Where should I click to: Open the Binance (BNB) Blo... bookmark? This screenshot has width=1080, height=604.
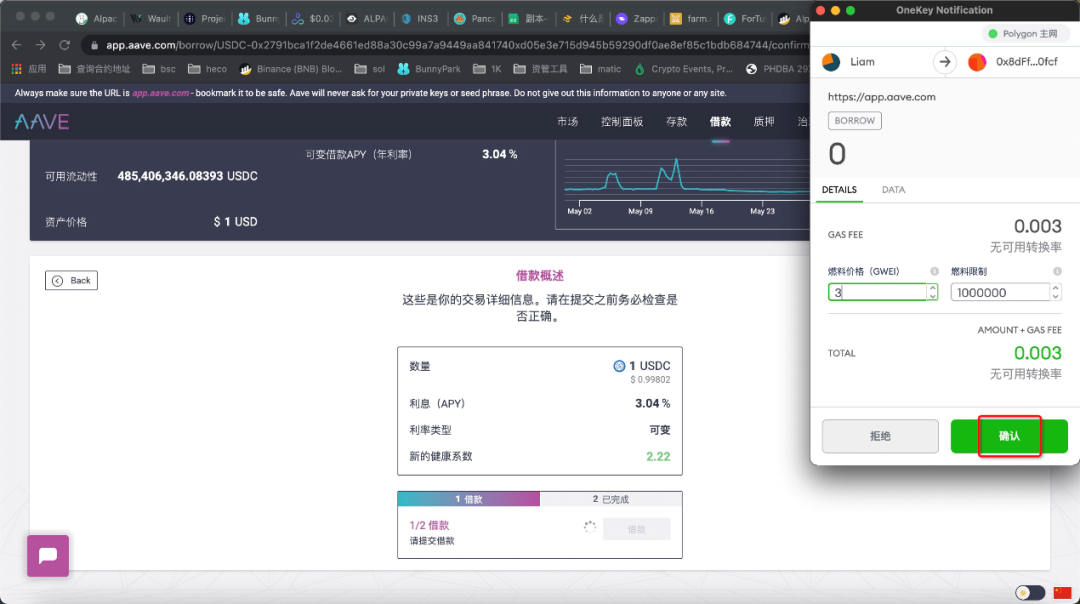pos(290,69)
